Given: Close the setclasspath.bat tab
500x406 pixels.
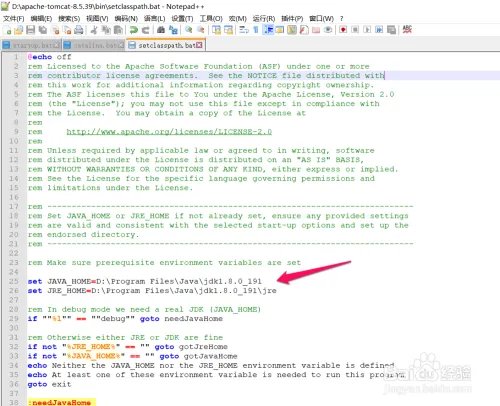Looking at the screenshot, I should (199, 45).
